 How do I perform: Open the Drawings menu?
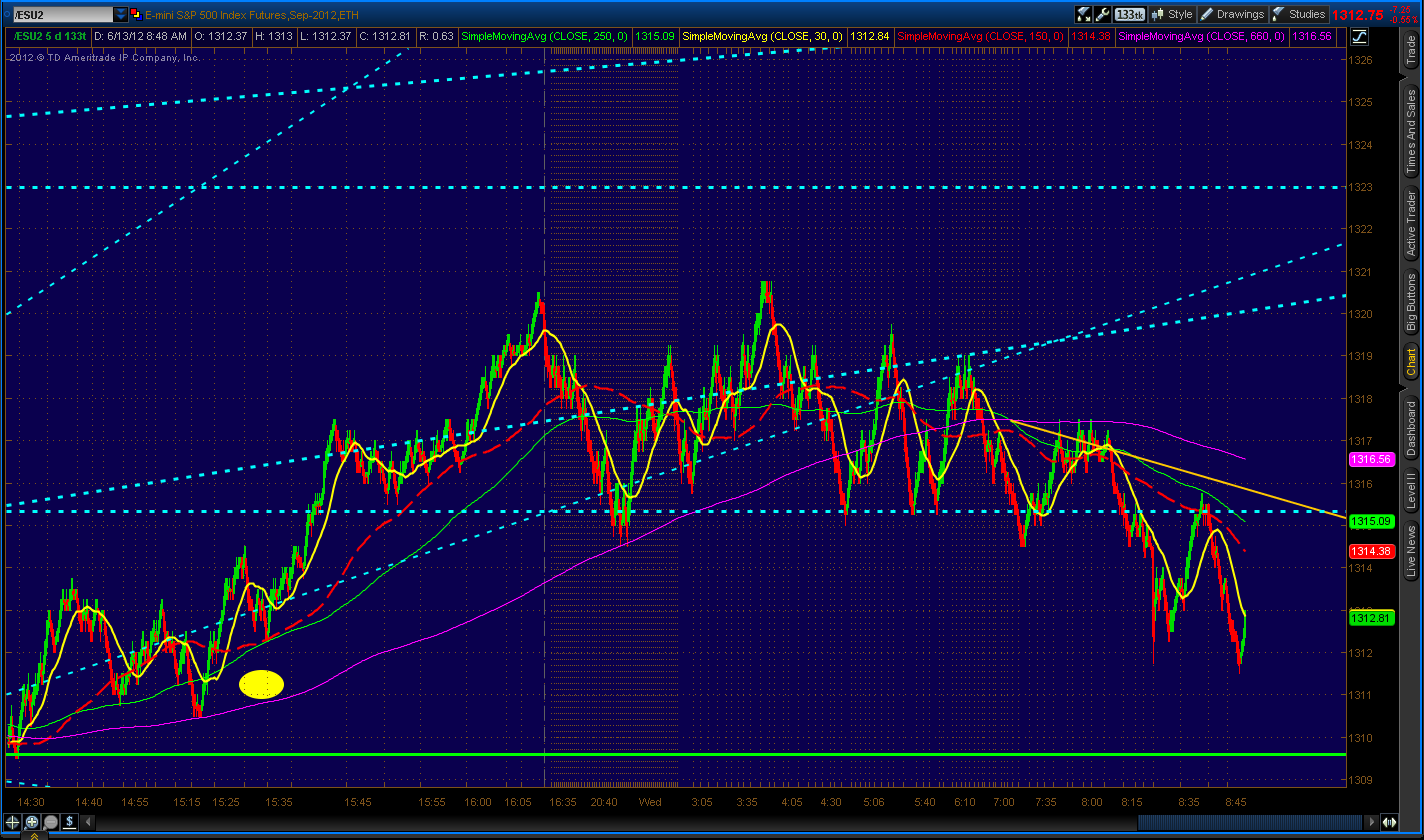pos(1233,14)
